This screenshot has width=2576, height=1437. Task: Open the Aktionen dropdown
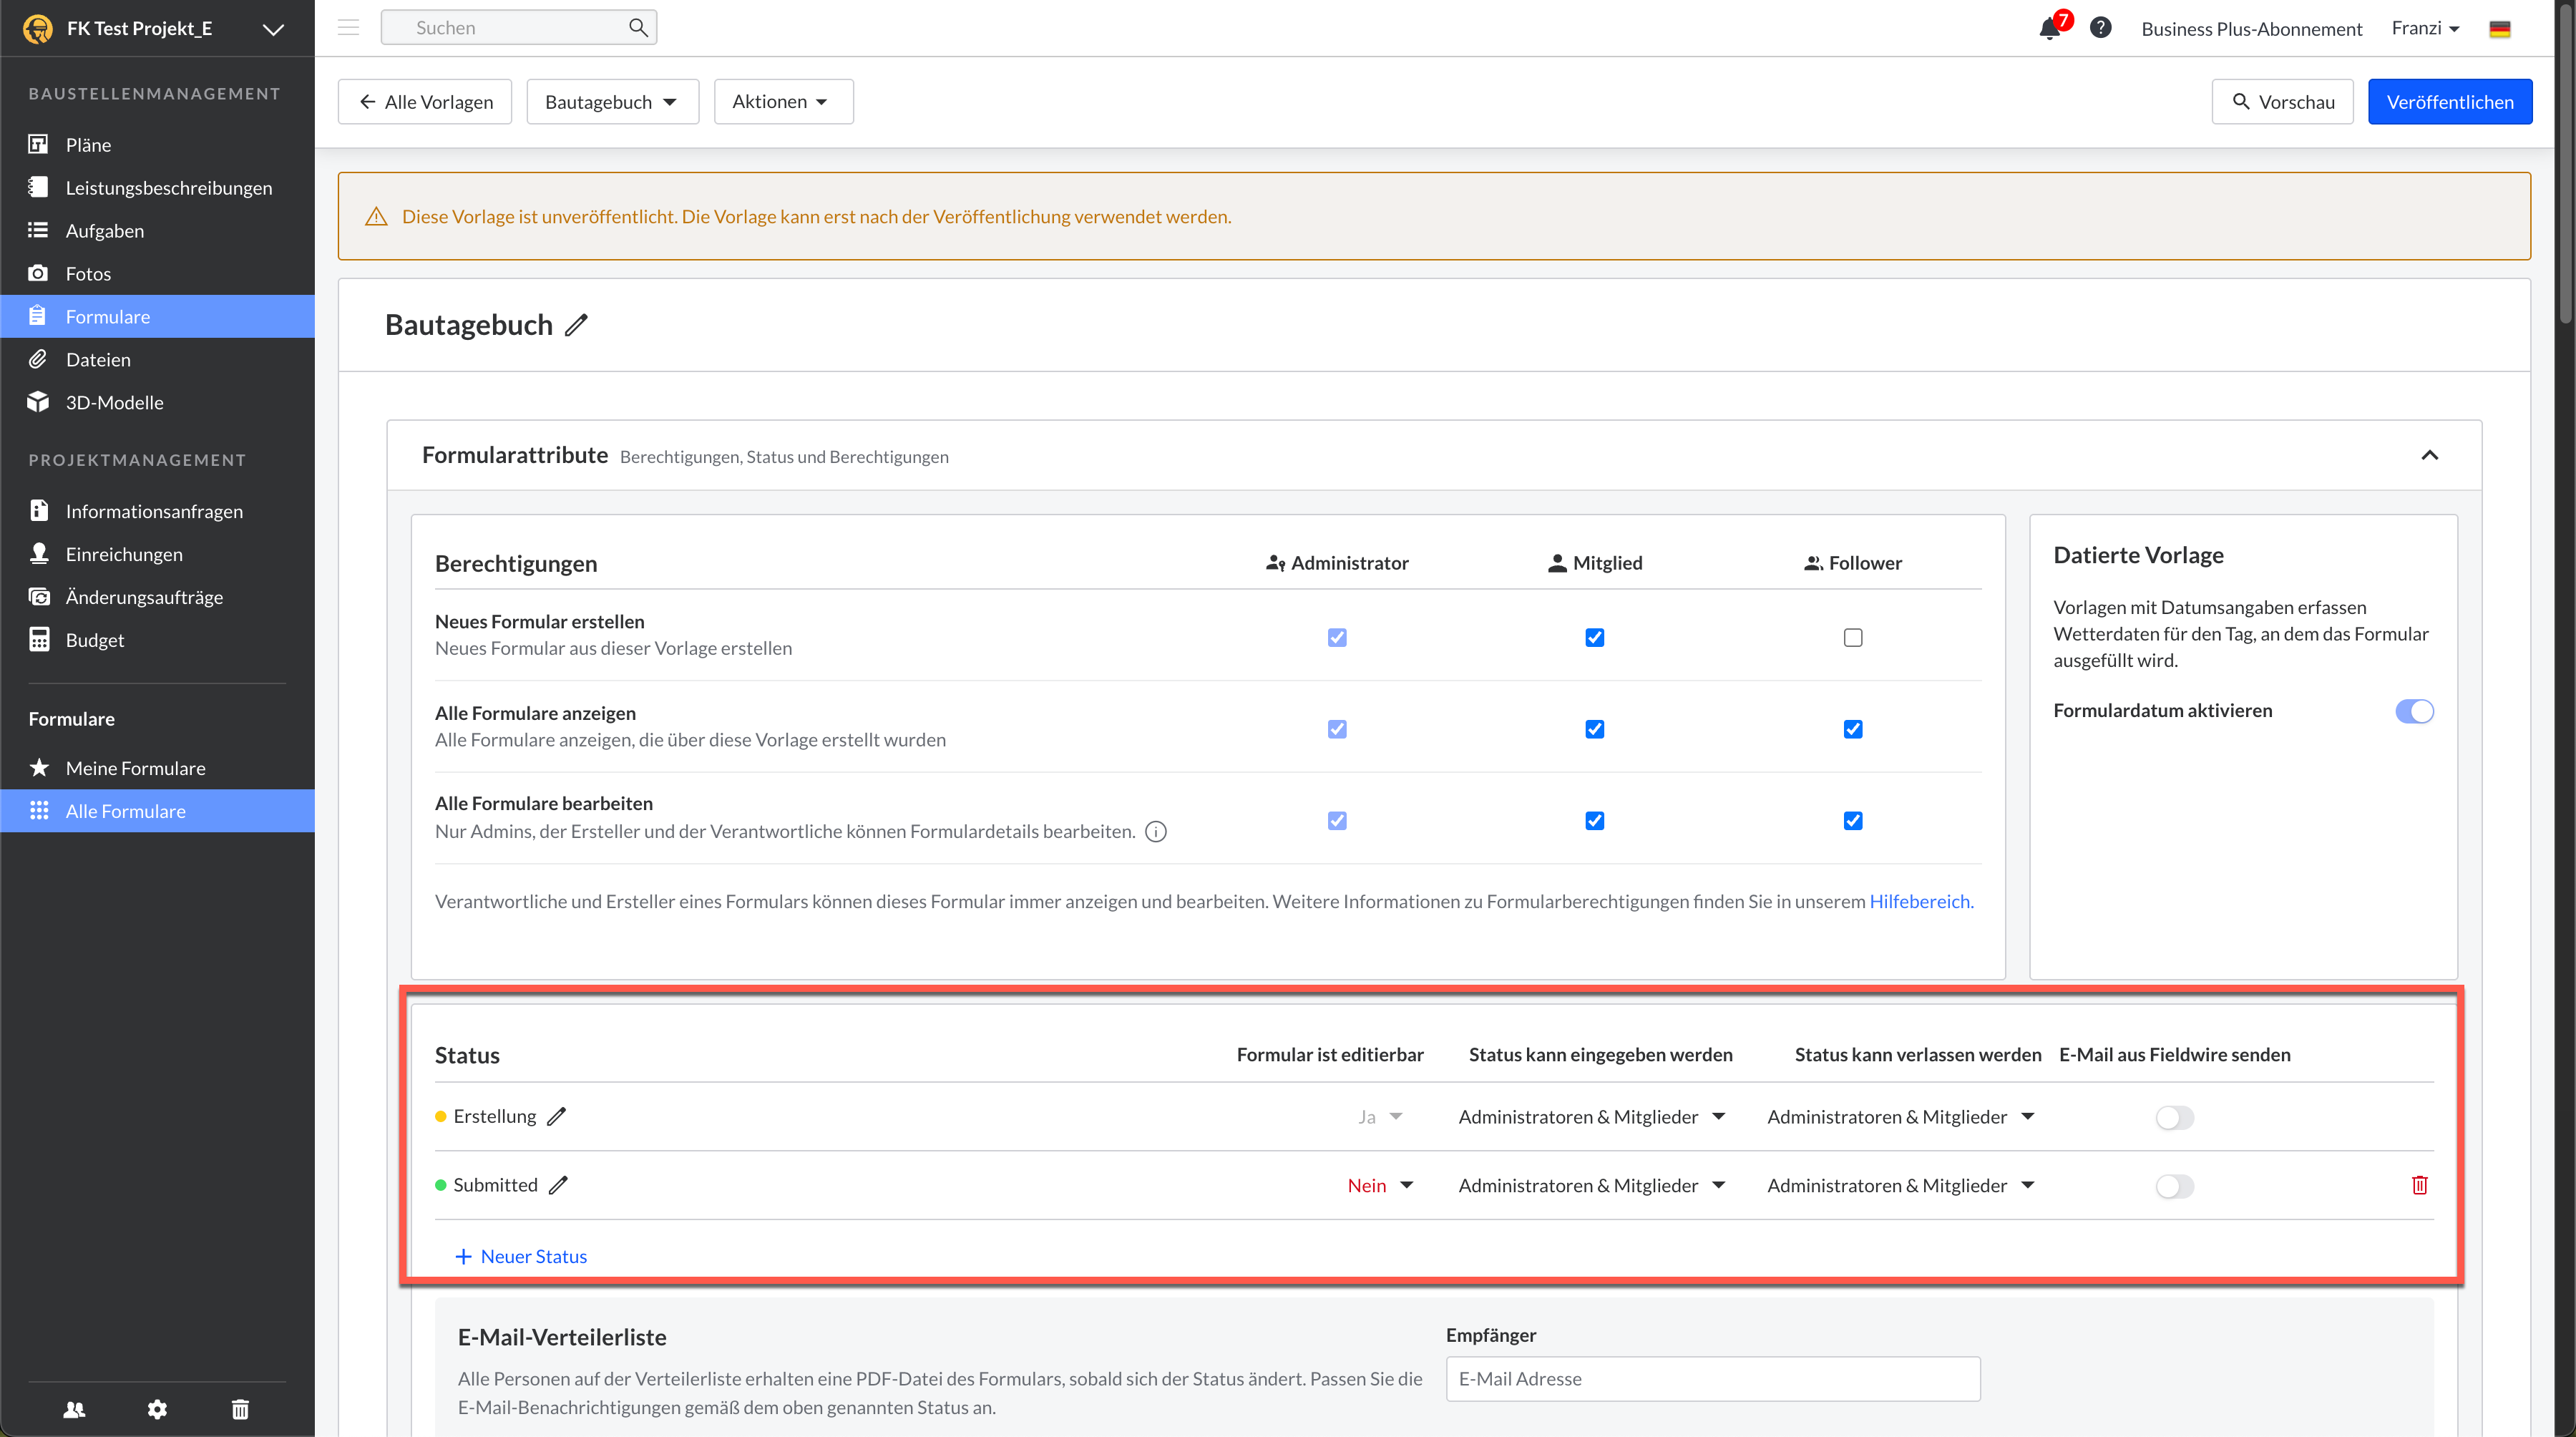tap(783, 102)
